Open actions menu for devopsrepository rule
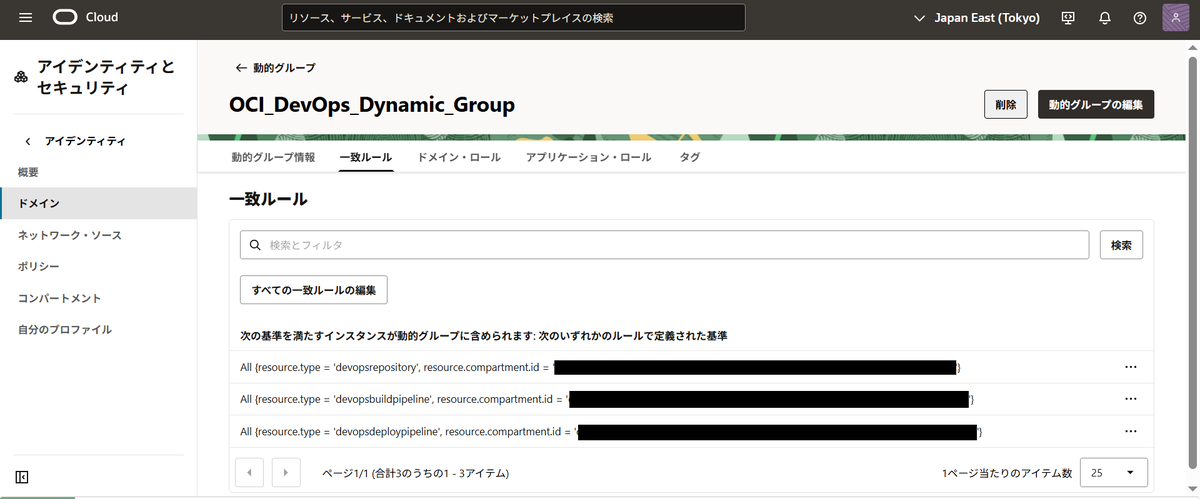The image size is (1200, 499). point(1131,367)
